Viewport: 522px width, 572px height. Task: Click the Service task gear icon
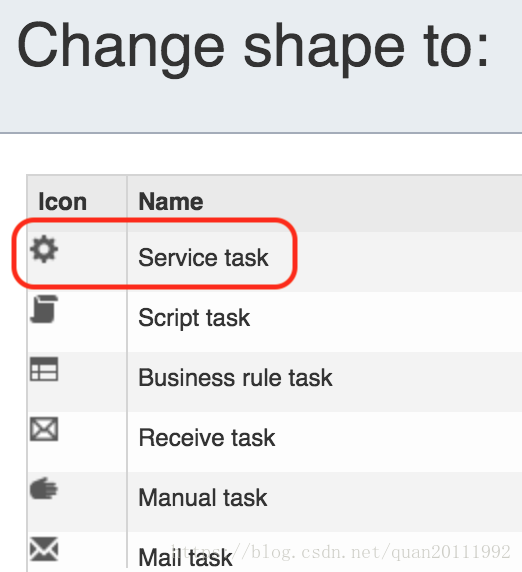[x=44, y=249]
